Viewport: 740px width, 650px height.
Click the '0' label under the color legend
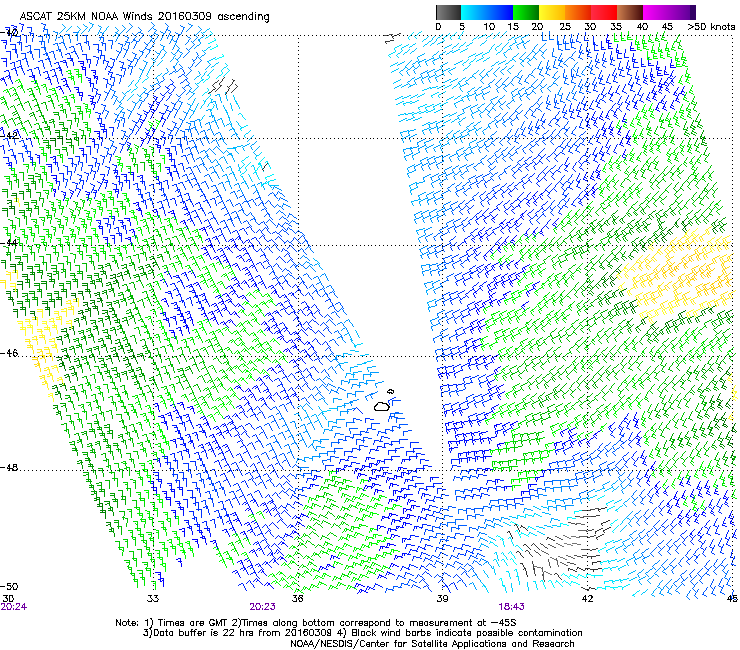(x=438, y=27)
